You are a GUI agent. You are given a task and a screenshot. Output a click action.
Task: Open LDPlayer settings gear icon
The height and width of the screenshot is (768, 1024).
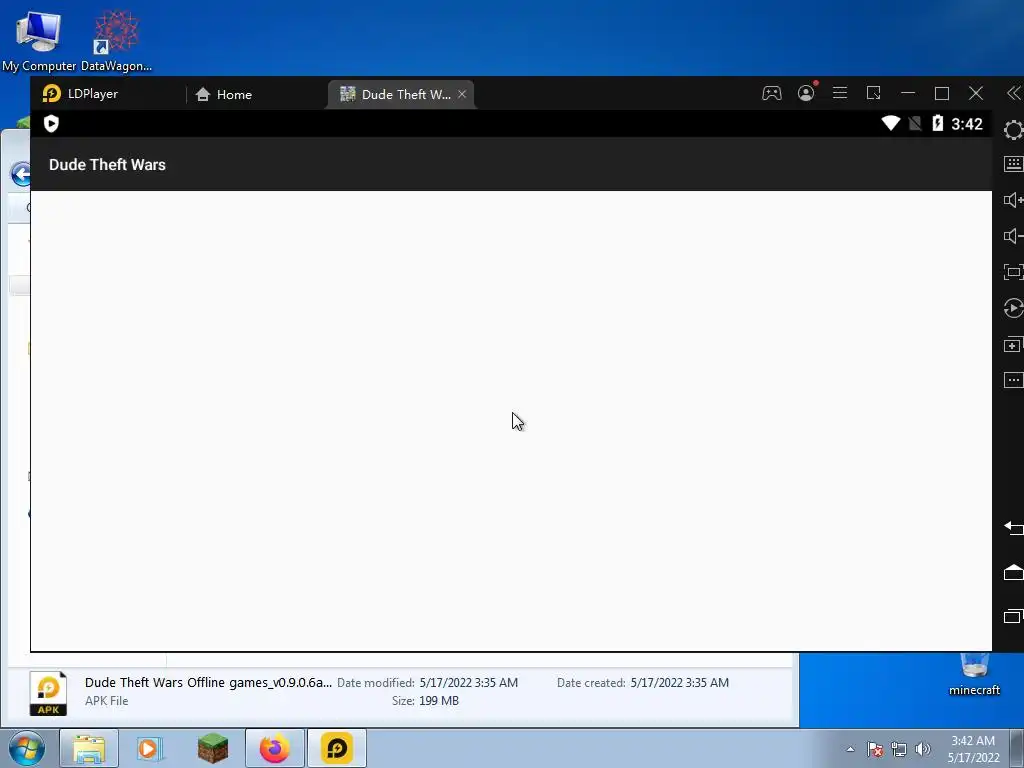(x=1014, y=130)
